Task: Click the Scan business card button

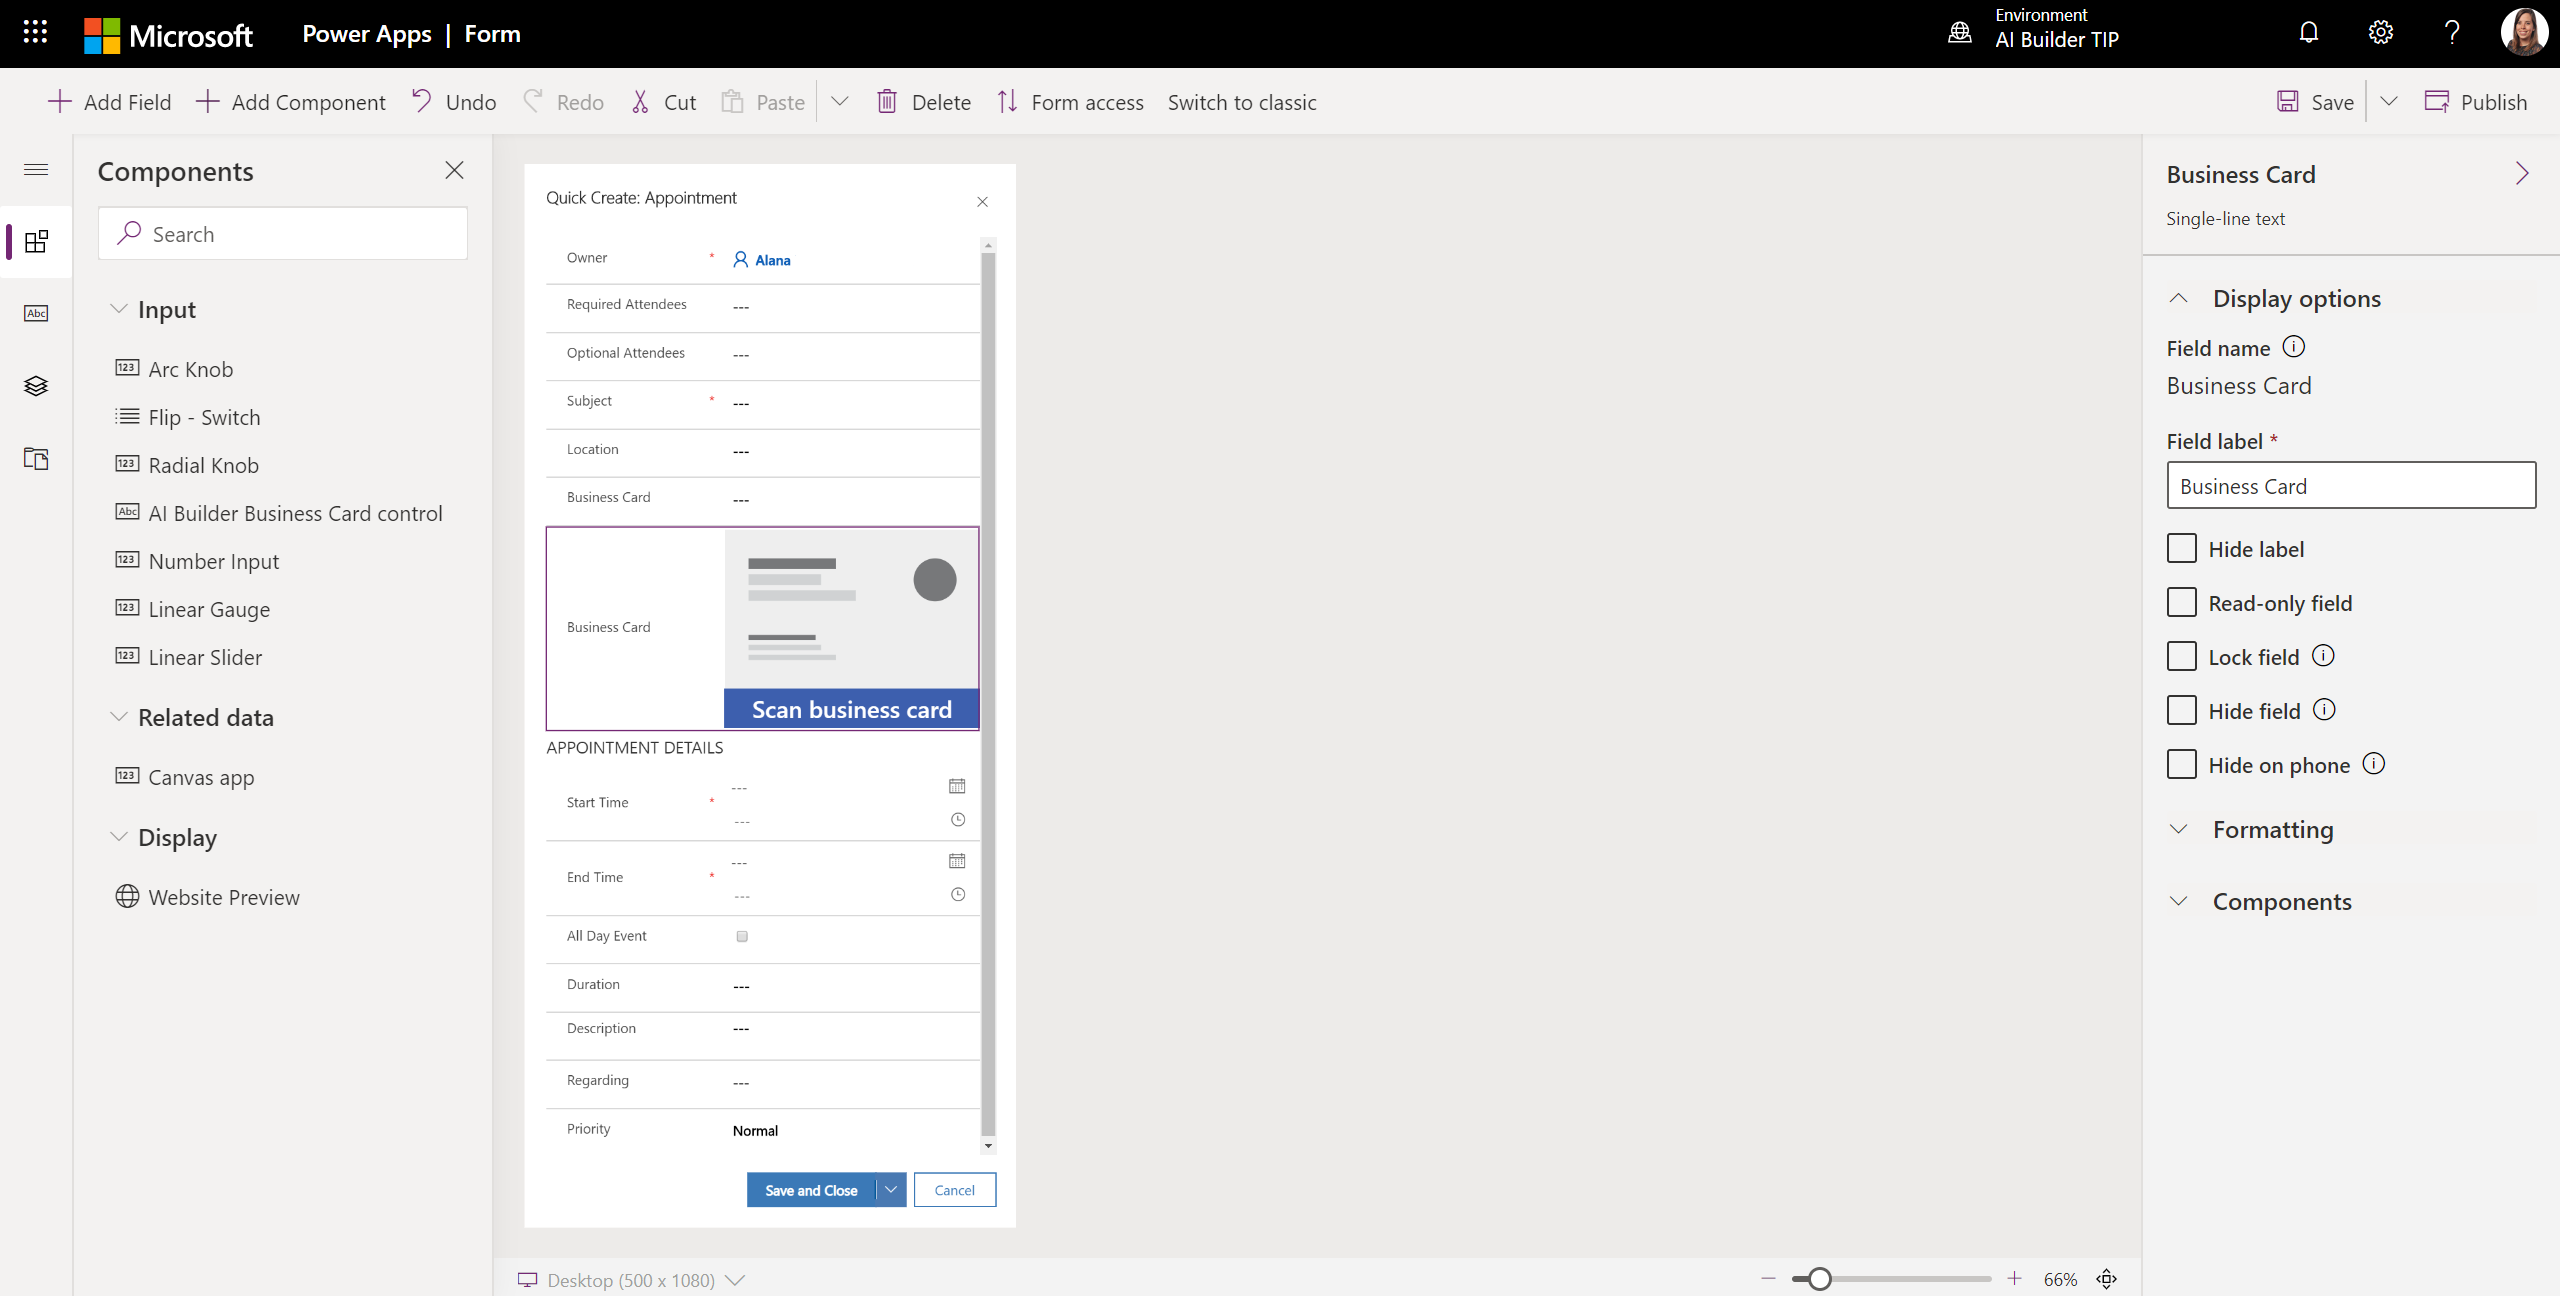Action: click(851, 709)
